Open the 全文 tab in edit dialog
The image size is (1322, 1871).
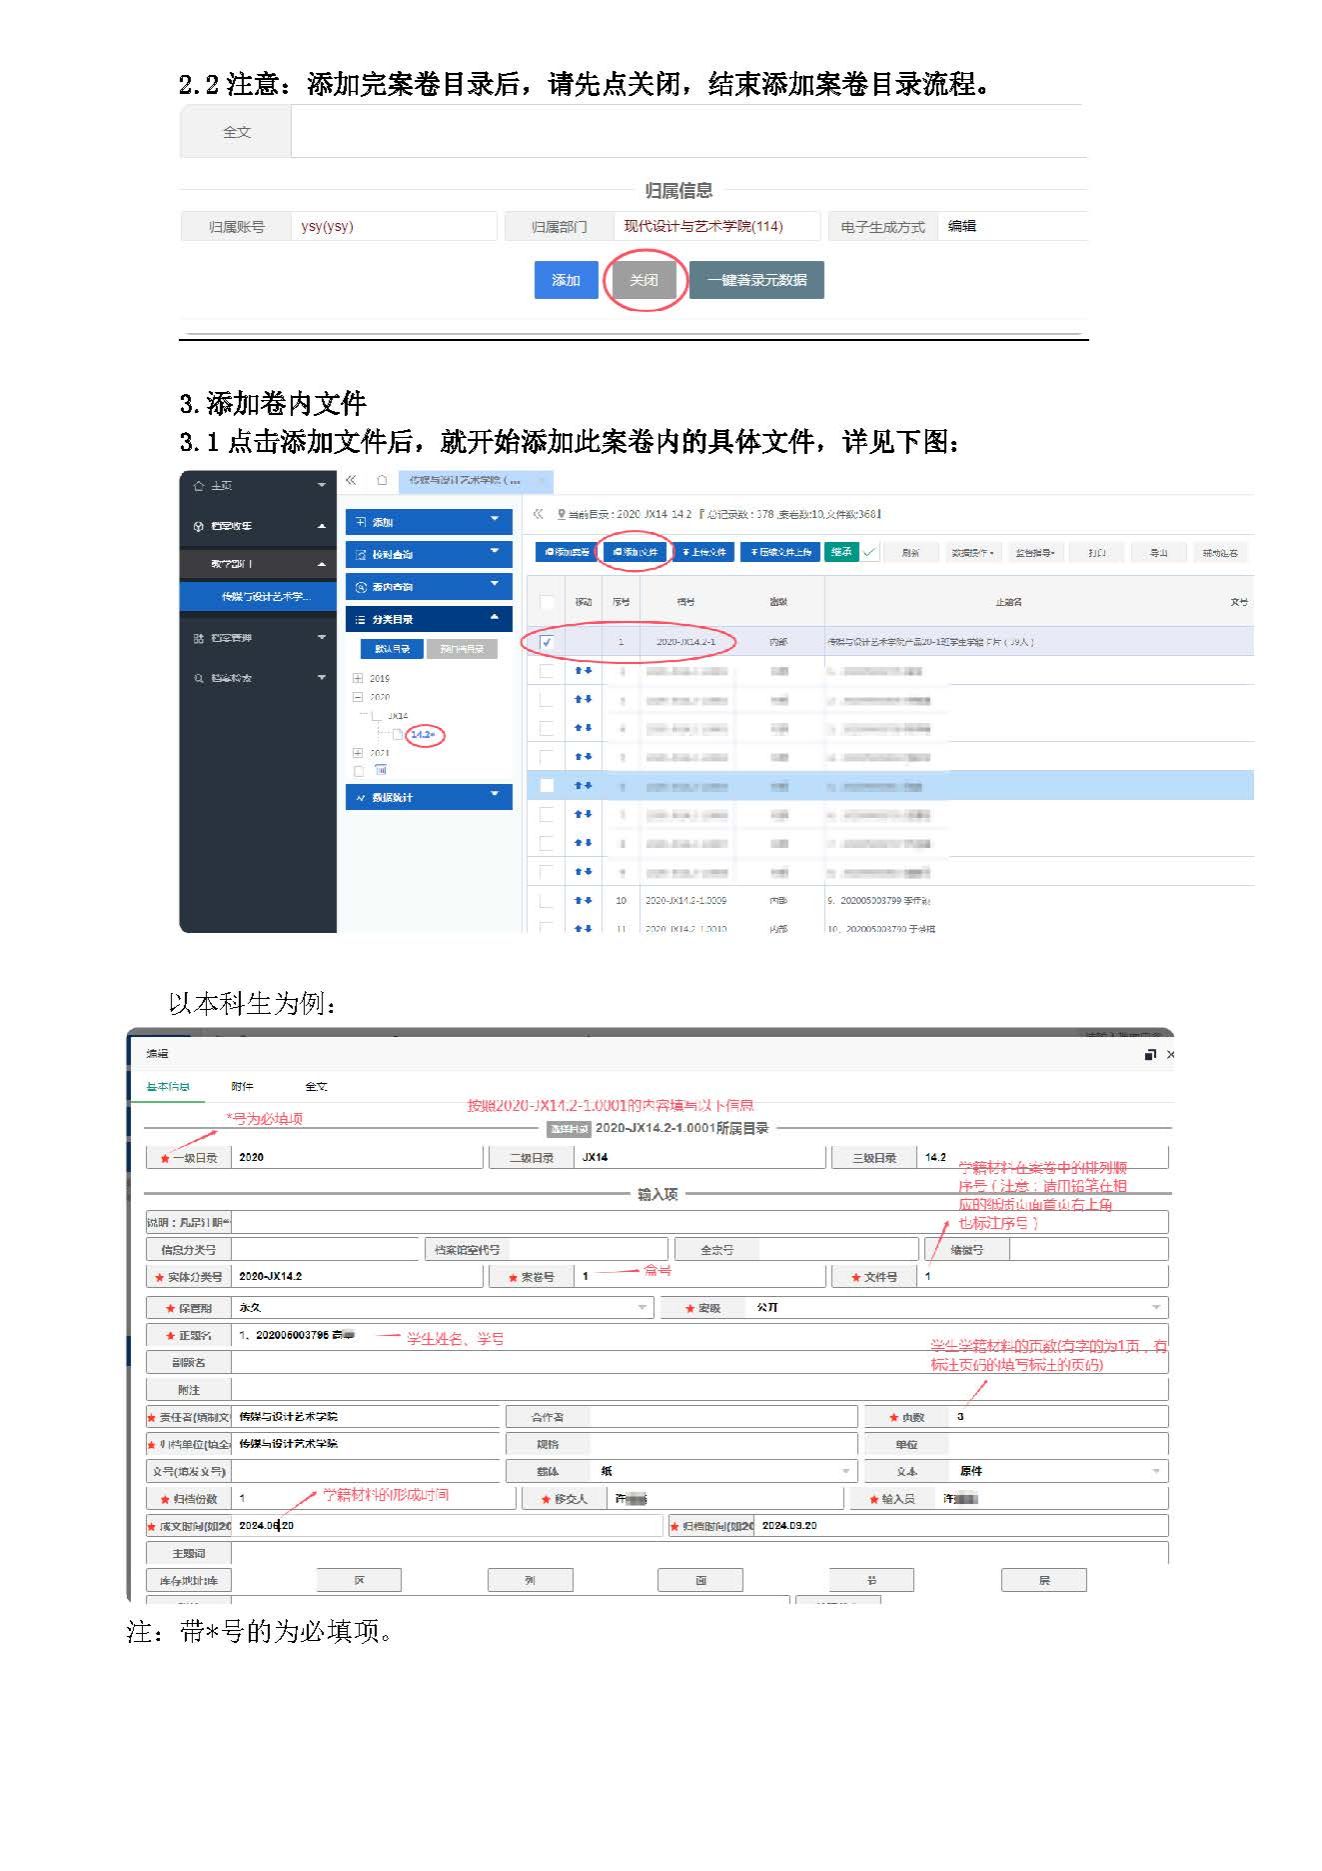316,1086
